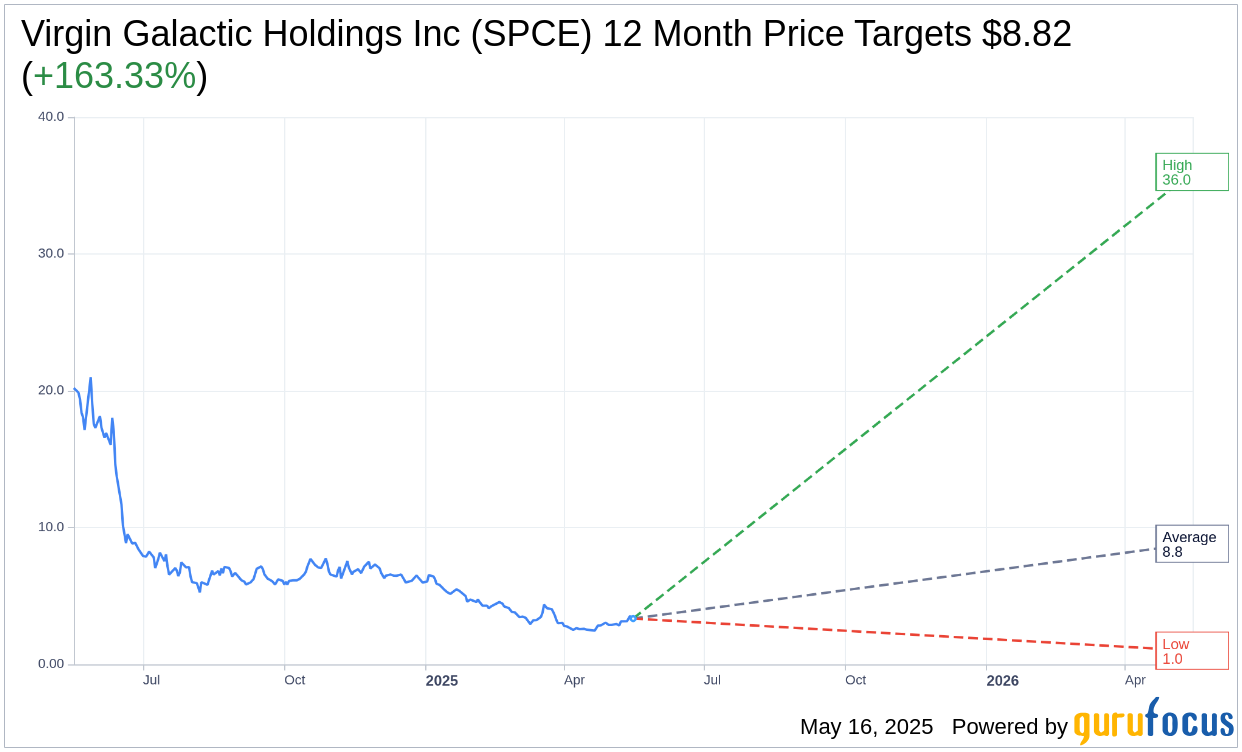Screen dimensions: 1242x752
Task: Click the red dashed low target line
Action: pyautogui.click(x=894, y=633)
